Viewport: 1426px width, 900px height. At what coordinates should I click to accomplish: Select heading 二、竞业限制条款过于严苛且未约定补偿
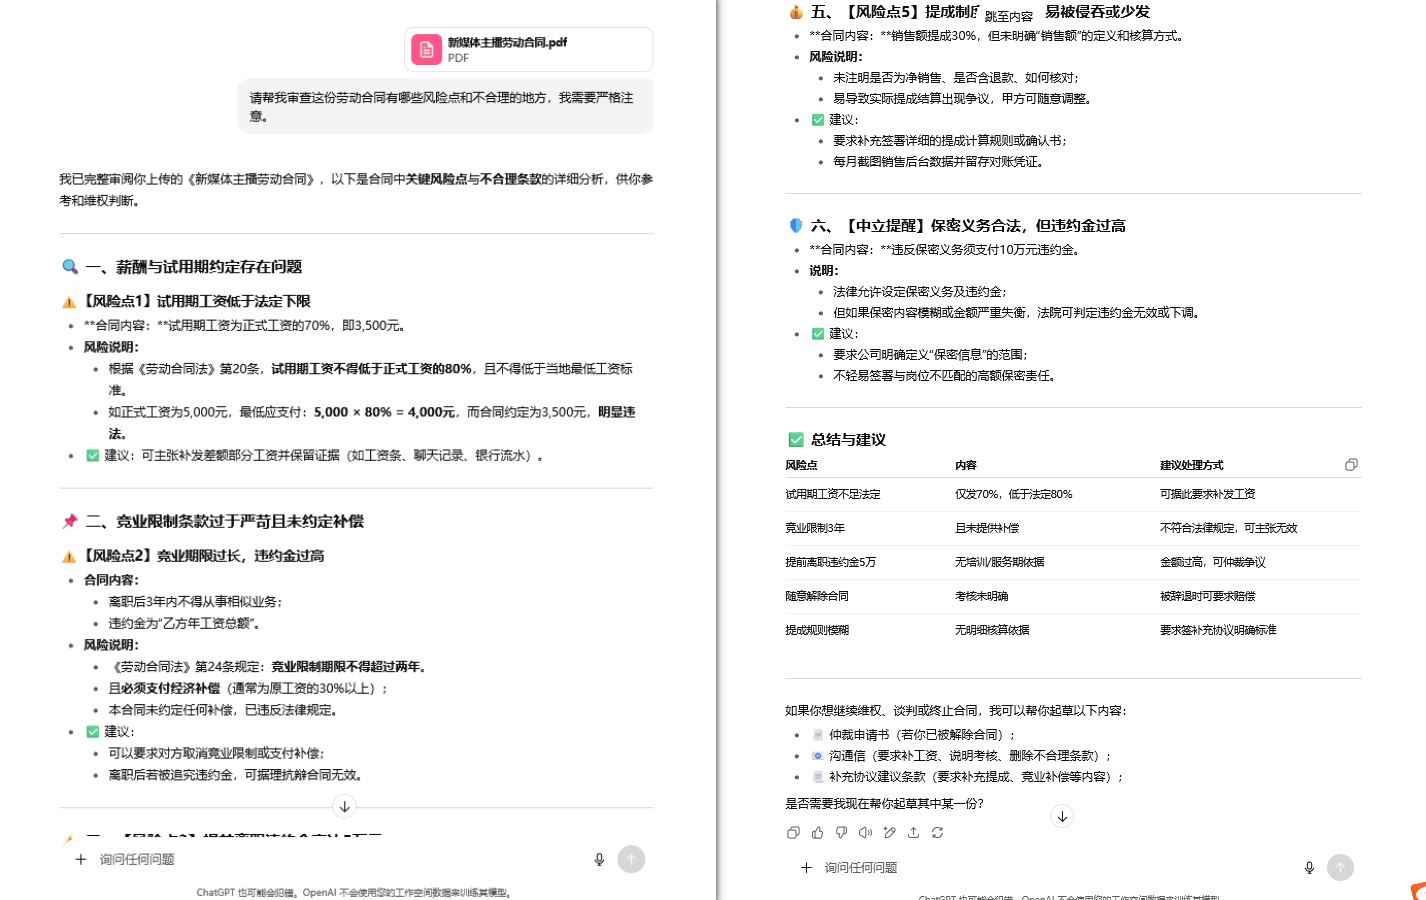click(225, 521)
